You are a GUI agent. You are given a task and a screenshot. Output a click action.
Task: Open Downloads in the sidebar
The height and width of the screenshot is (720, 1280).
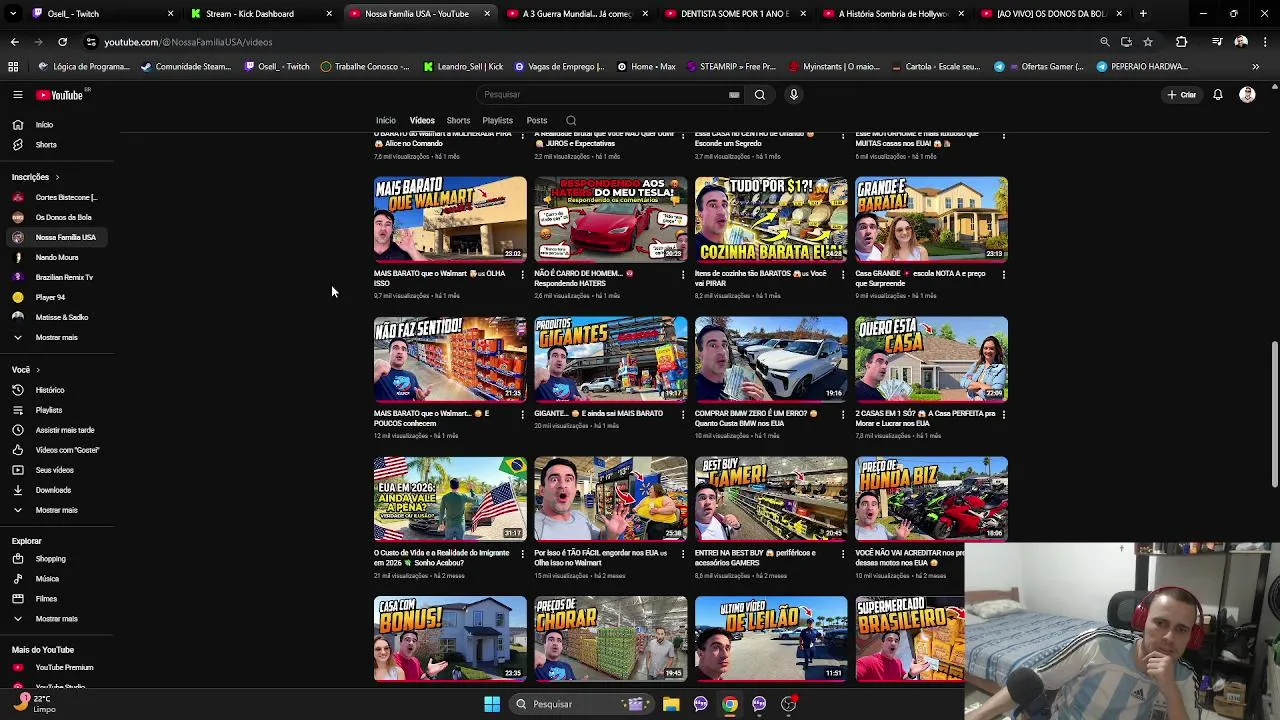[57, 490]
